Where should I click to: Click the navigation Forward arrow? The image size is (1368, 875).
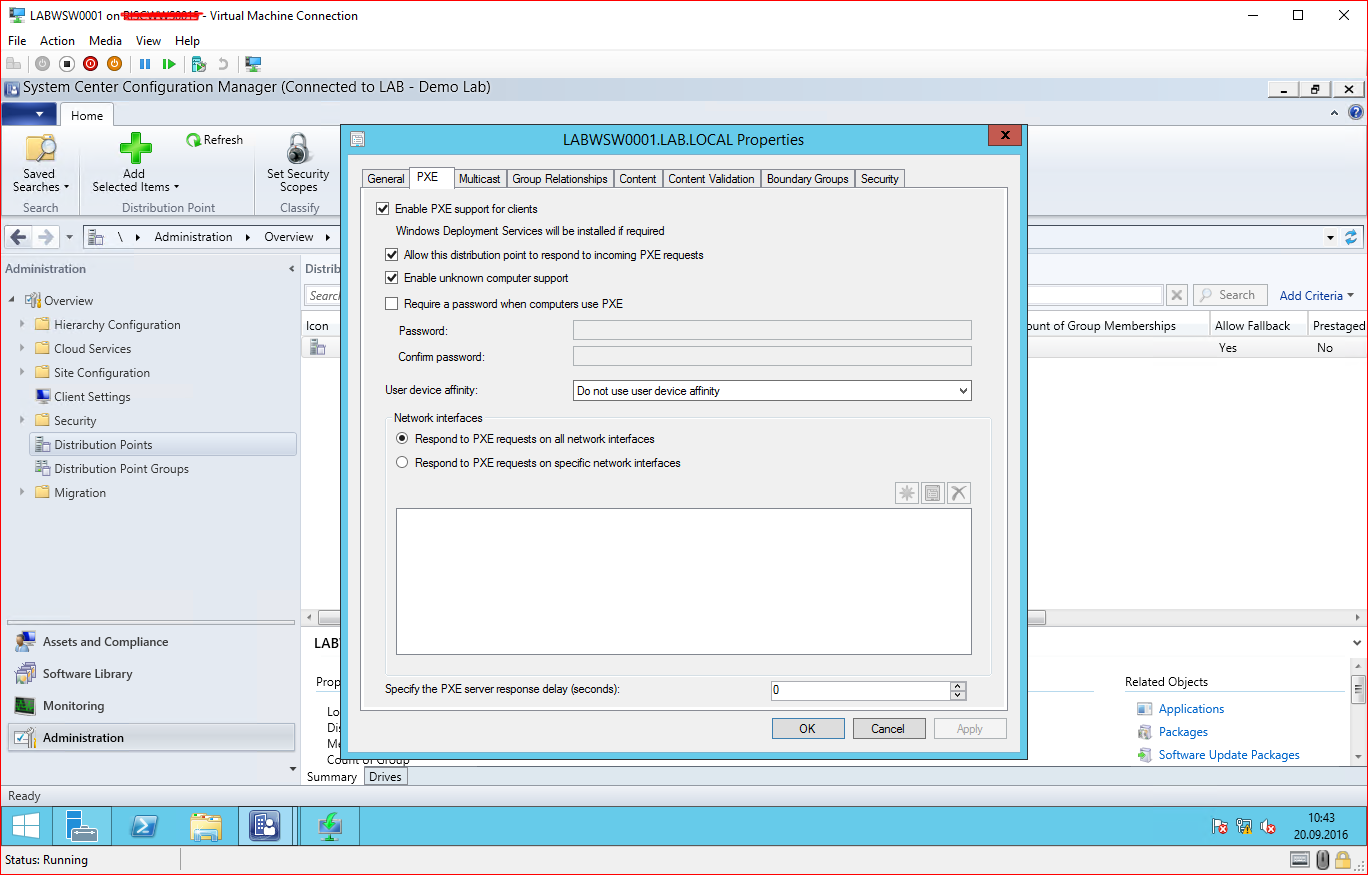point(45,237)
